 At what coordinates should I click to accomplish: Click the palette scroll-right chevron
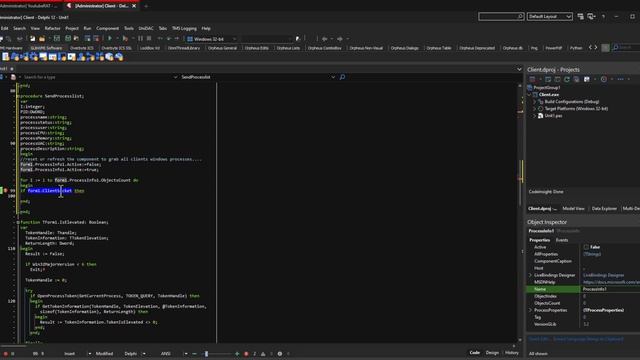596,48
